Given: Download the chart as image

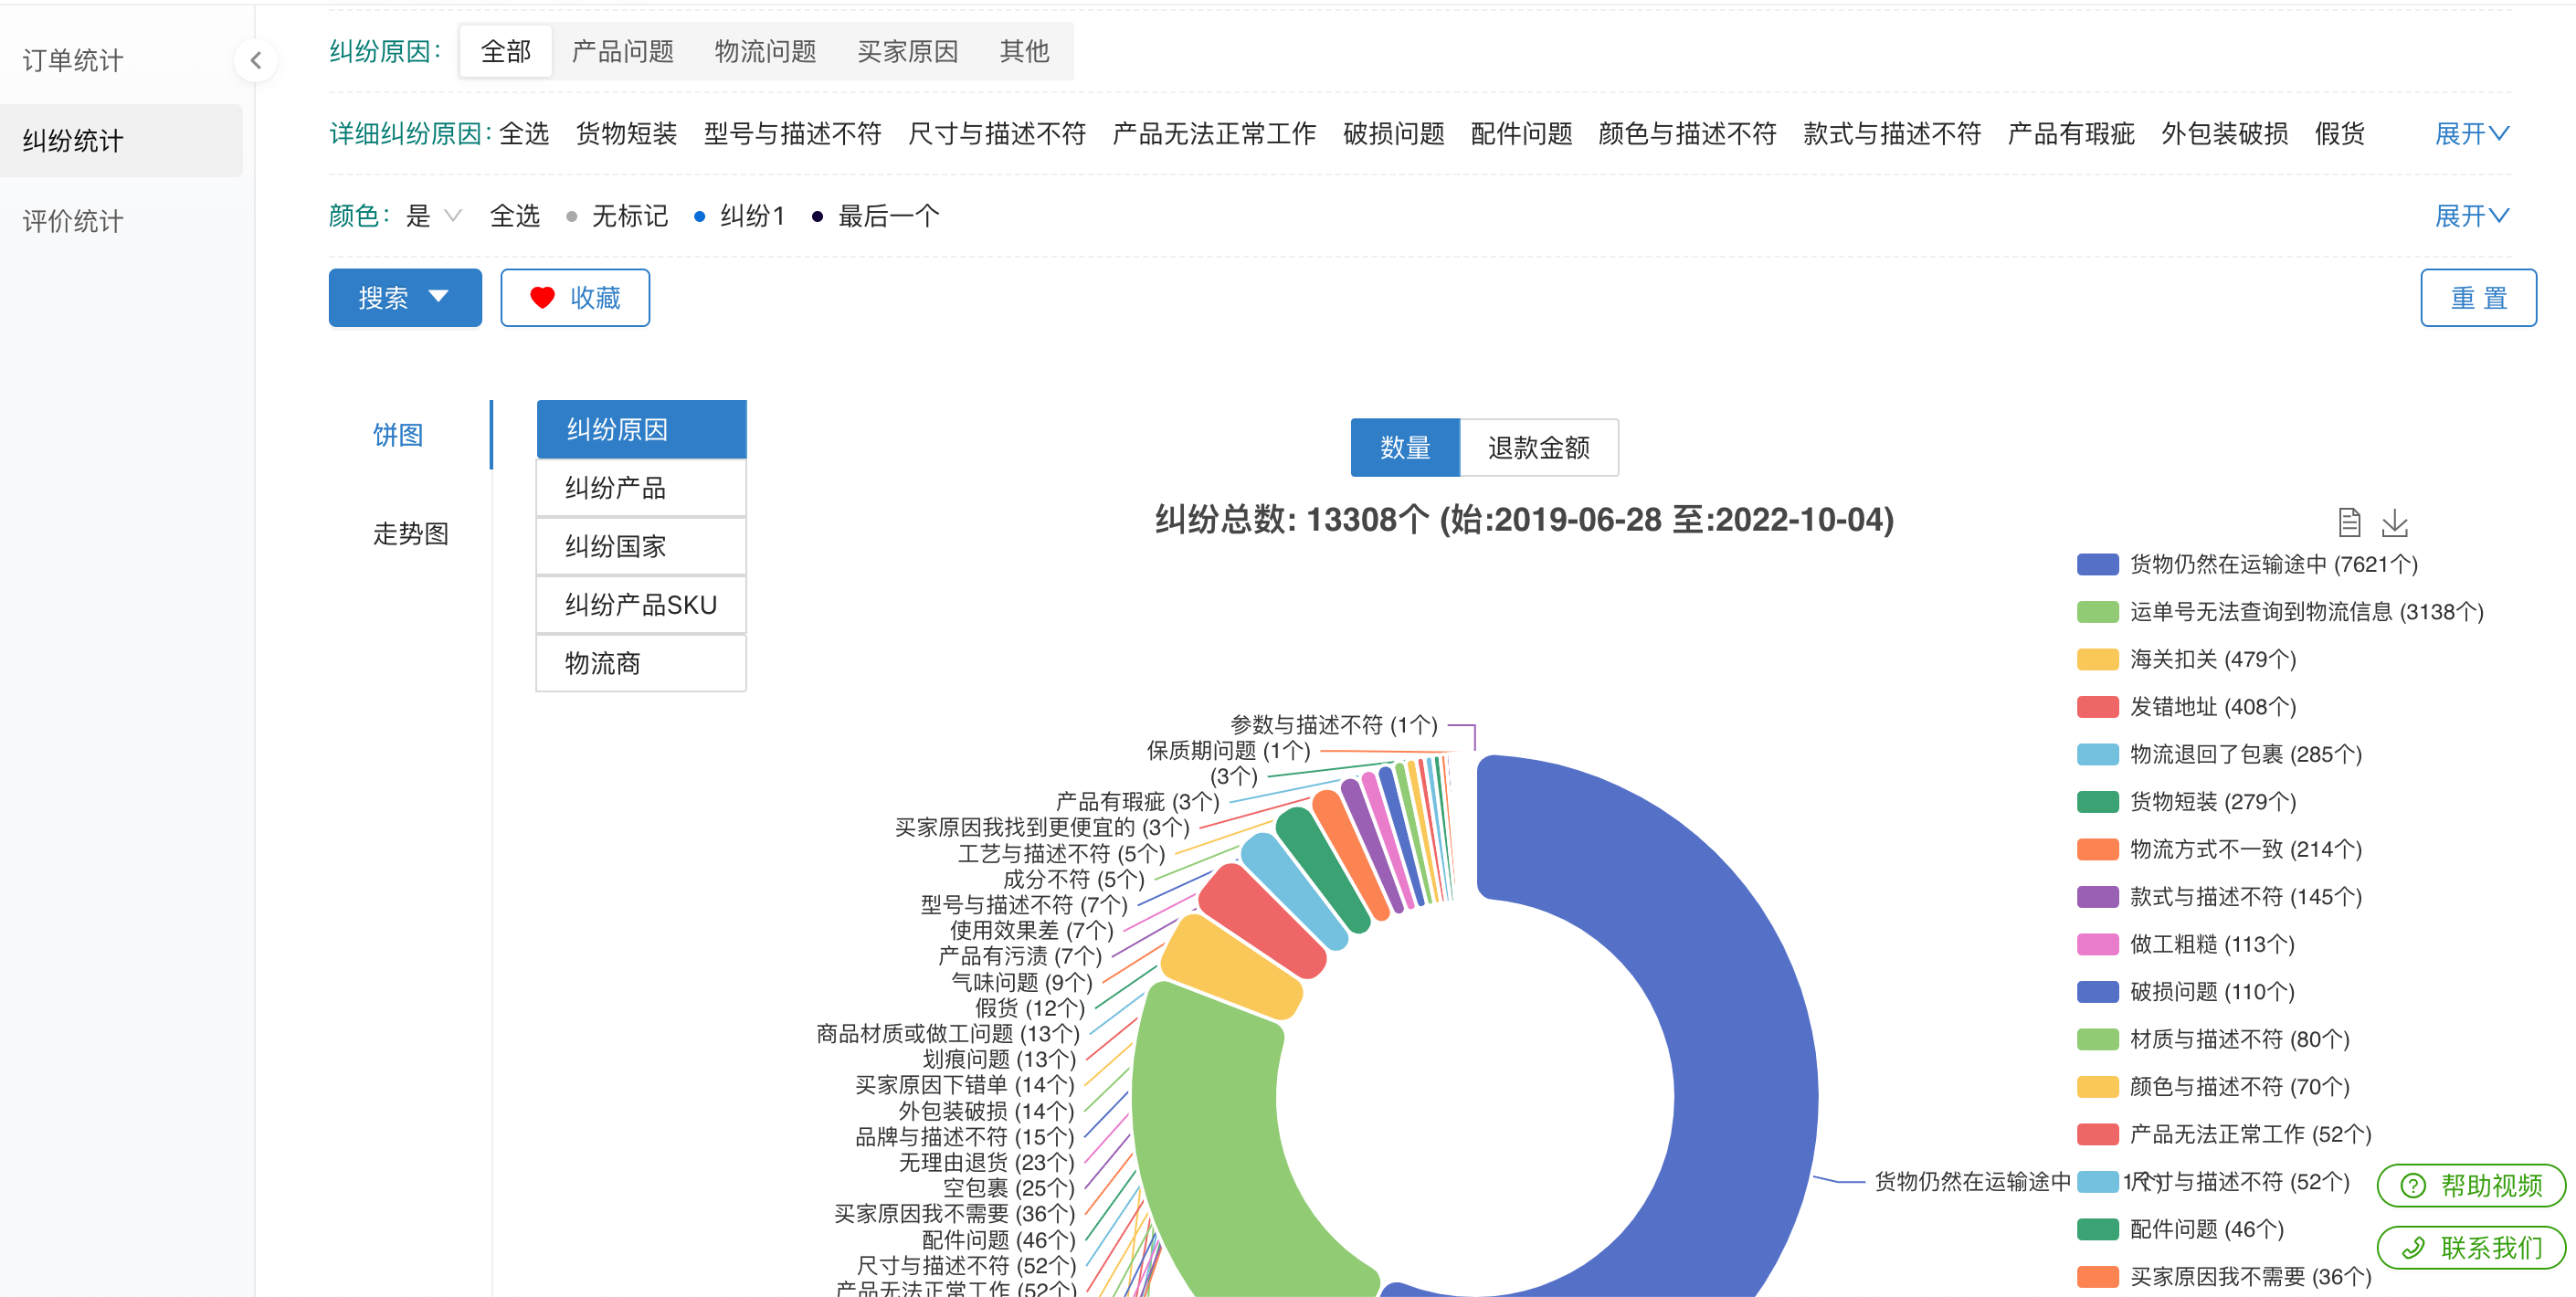Looking at the screenshot, I should 2394,522.
